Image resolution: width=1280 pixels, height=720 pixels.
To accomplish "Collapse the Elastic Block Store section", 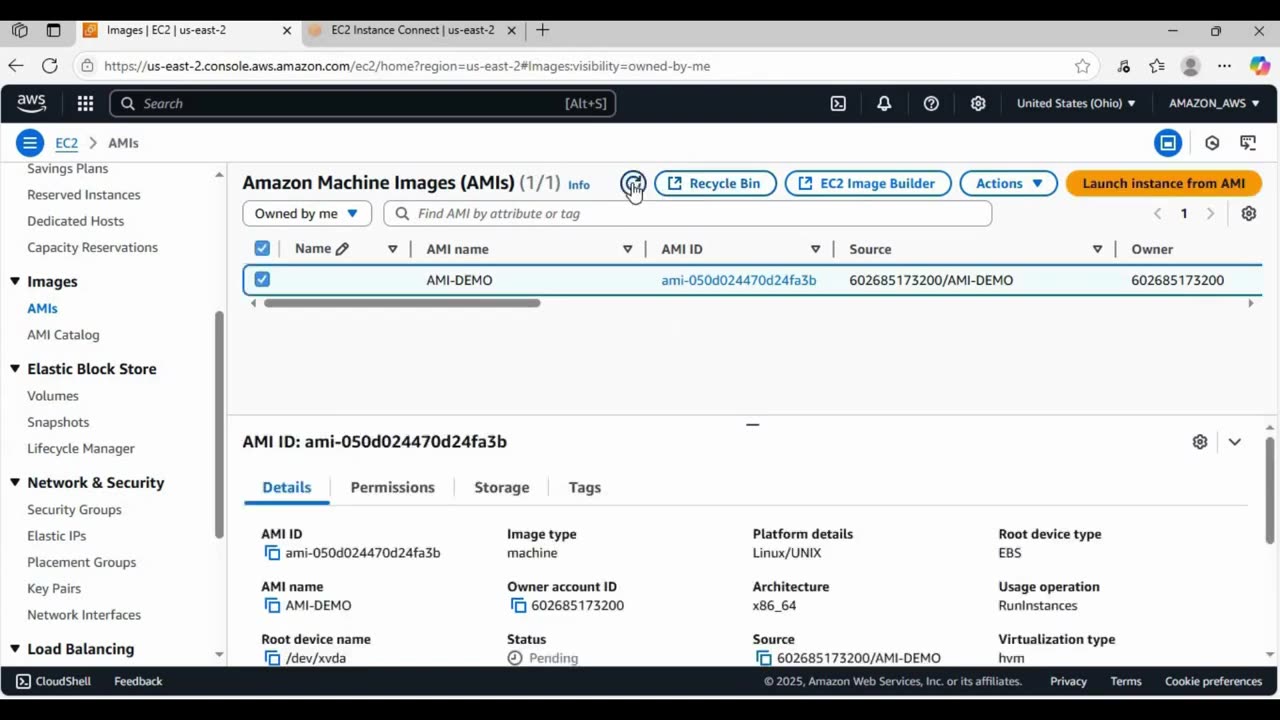I will 15,369.
